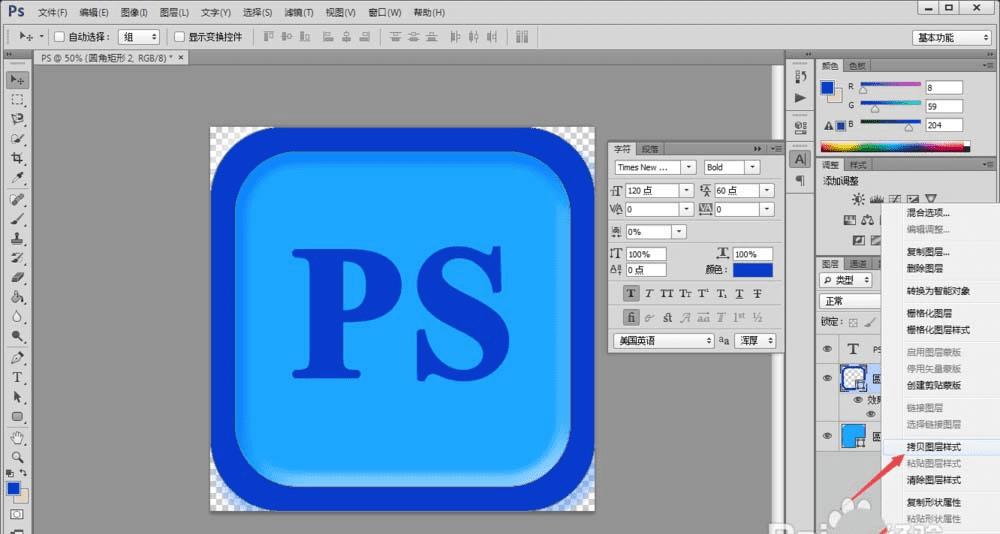Click the B value field showing 204
1000x534 pixels.
(944, 125)
